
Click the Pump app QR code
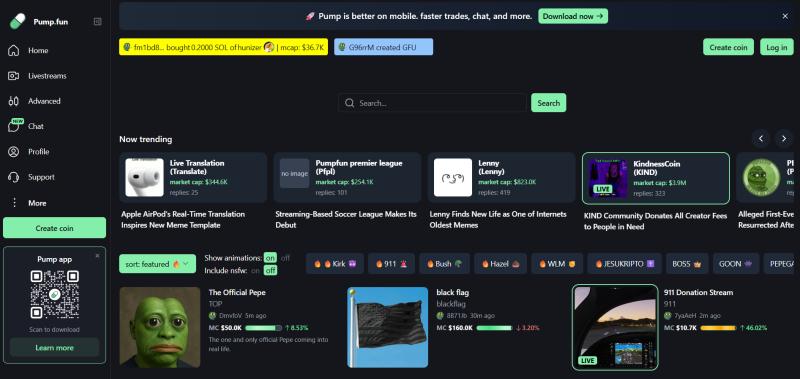click(x=55, y=294)
